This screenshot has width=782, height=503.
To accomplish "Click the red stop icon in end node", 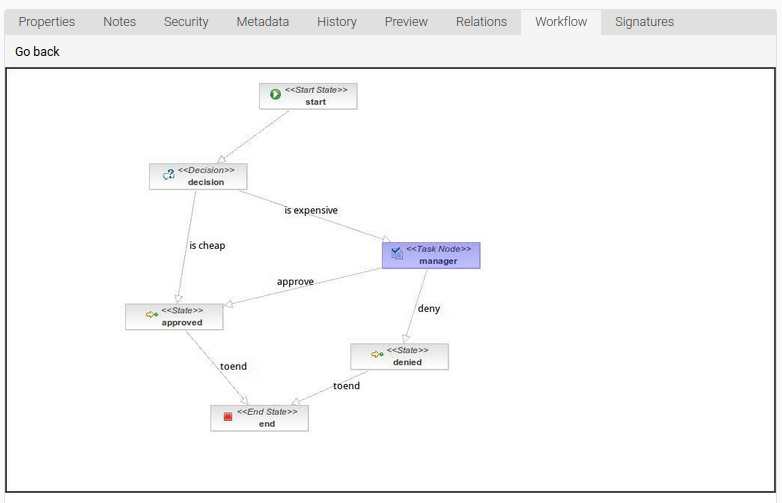I will point(228,416).
